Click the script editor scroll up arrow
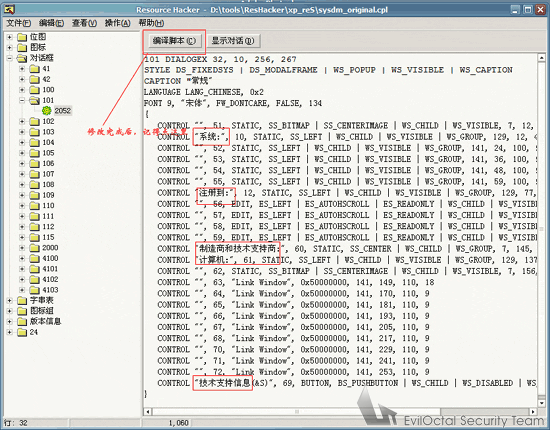The image size is (550, 430). point(541,58)
